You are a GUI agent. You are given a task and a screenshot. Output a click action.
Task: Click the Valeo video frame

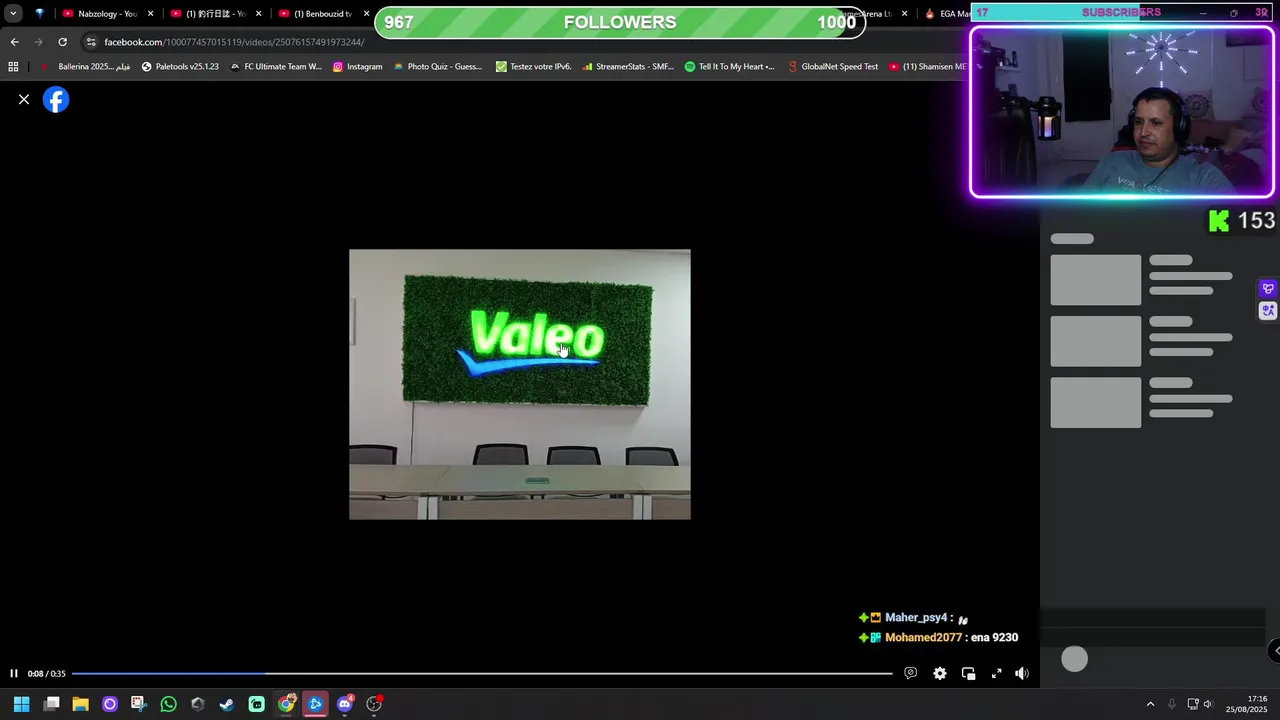click(x=519, y=384)
